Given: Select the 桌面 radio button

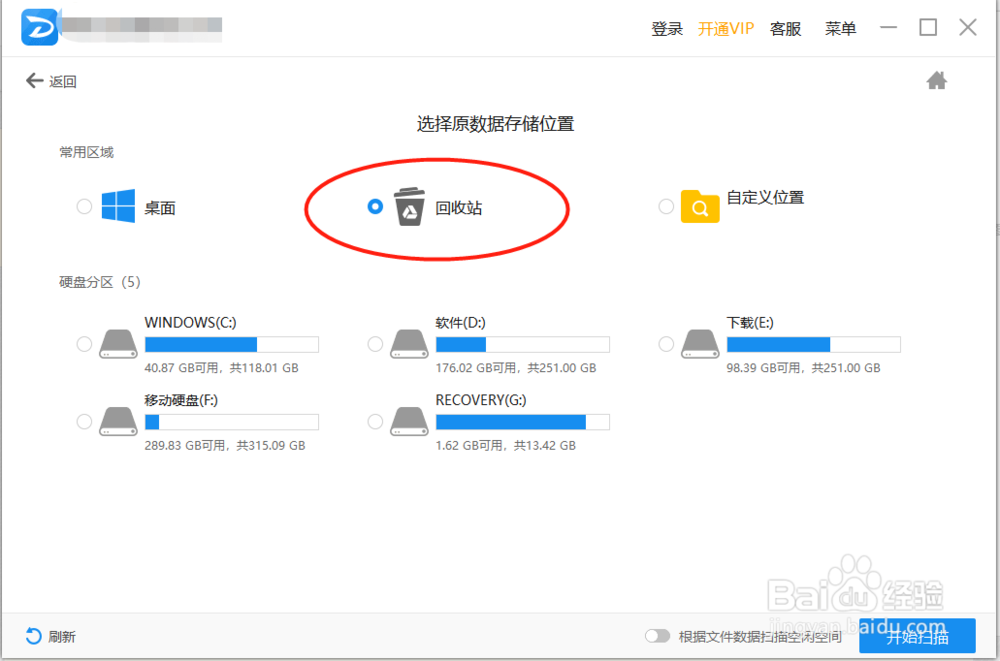Looking at the screenshot, I should click(84, 206).
